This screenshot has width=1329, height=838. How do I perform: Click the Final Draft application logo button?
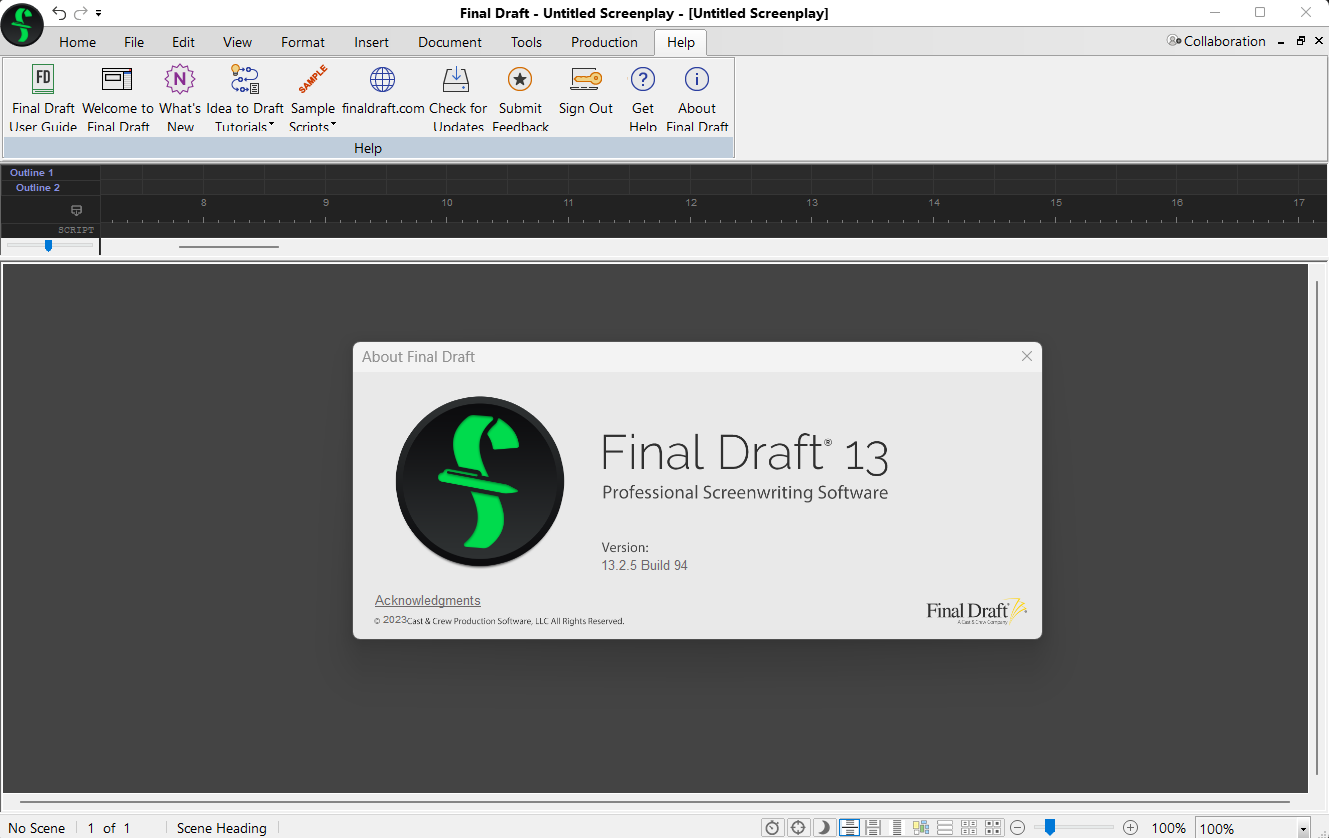22,24
